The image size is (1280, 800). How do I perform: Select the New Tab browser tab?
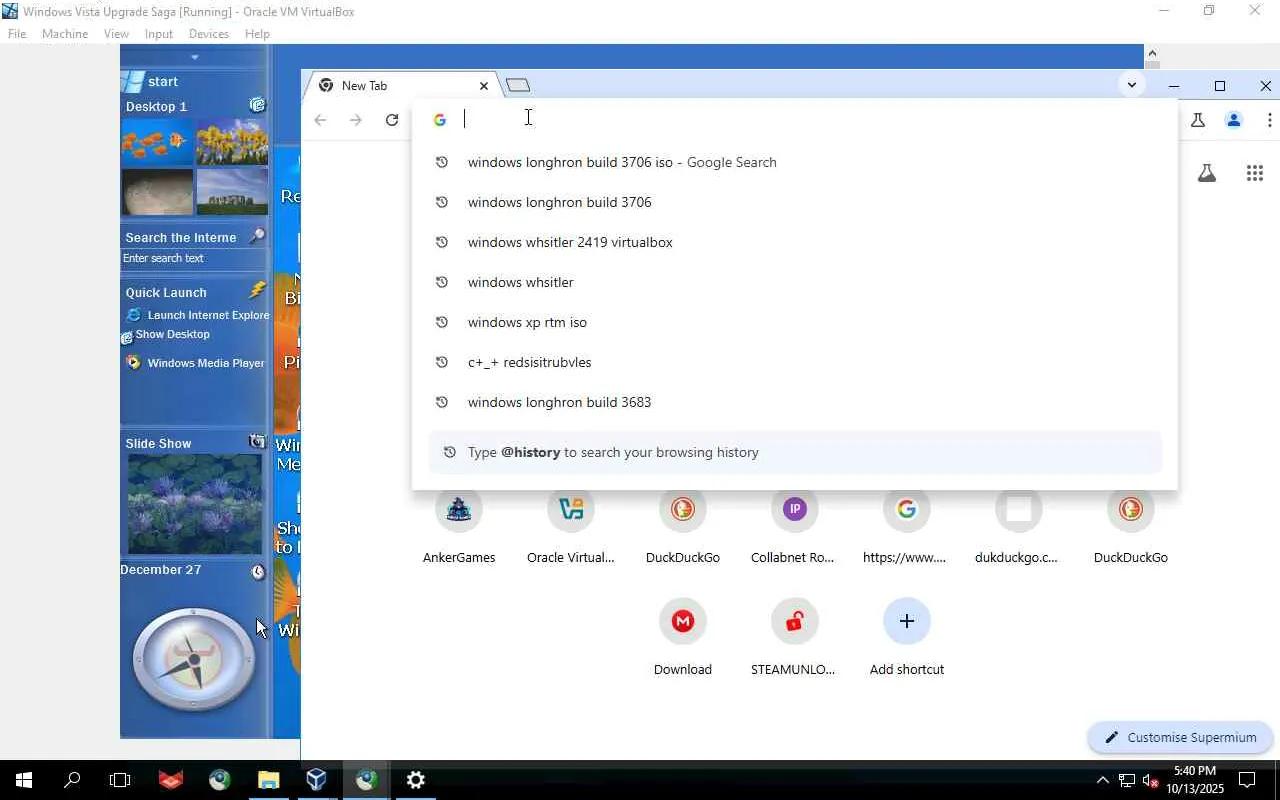click(x=402, y=85)
